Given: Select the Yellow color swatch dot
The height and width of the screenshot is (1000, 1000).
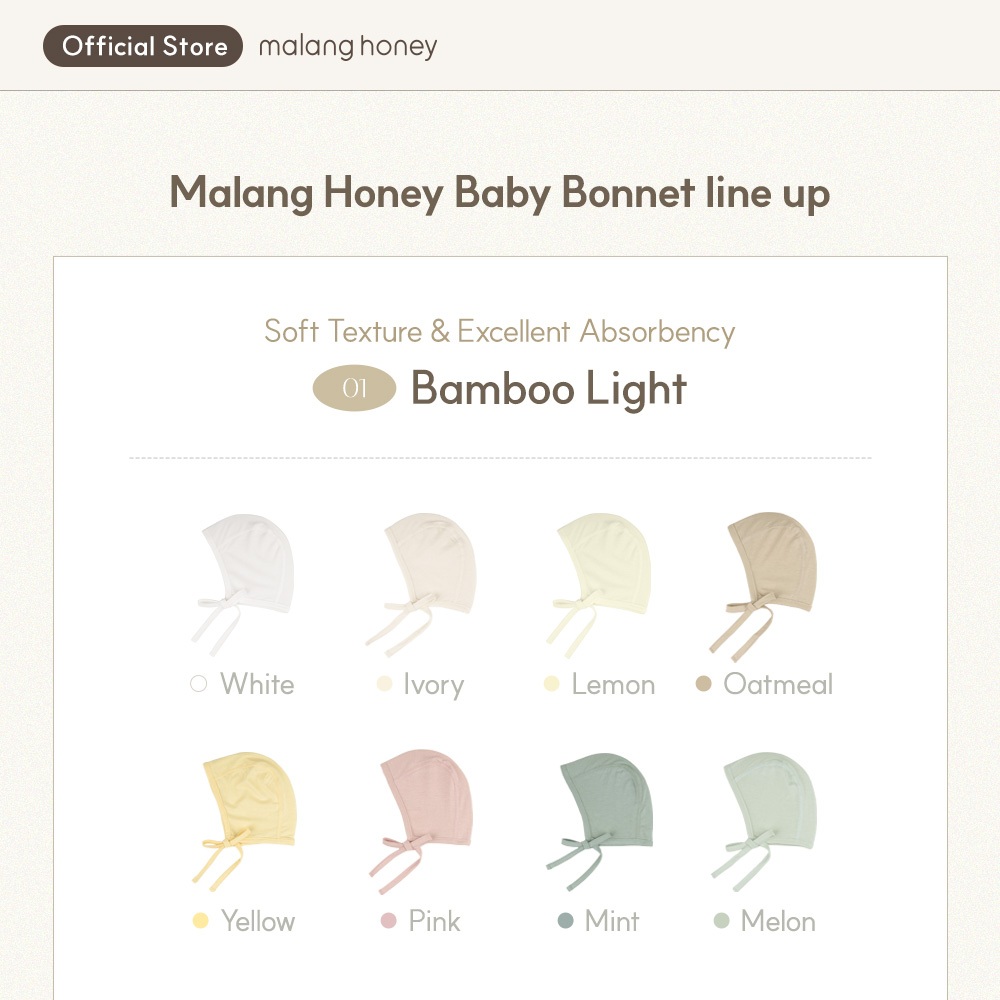Looking at the screenshot, I should [200, 920].
